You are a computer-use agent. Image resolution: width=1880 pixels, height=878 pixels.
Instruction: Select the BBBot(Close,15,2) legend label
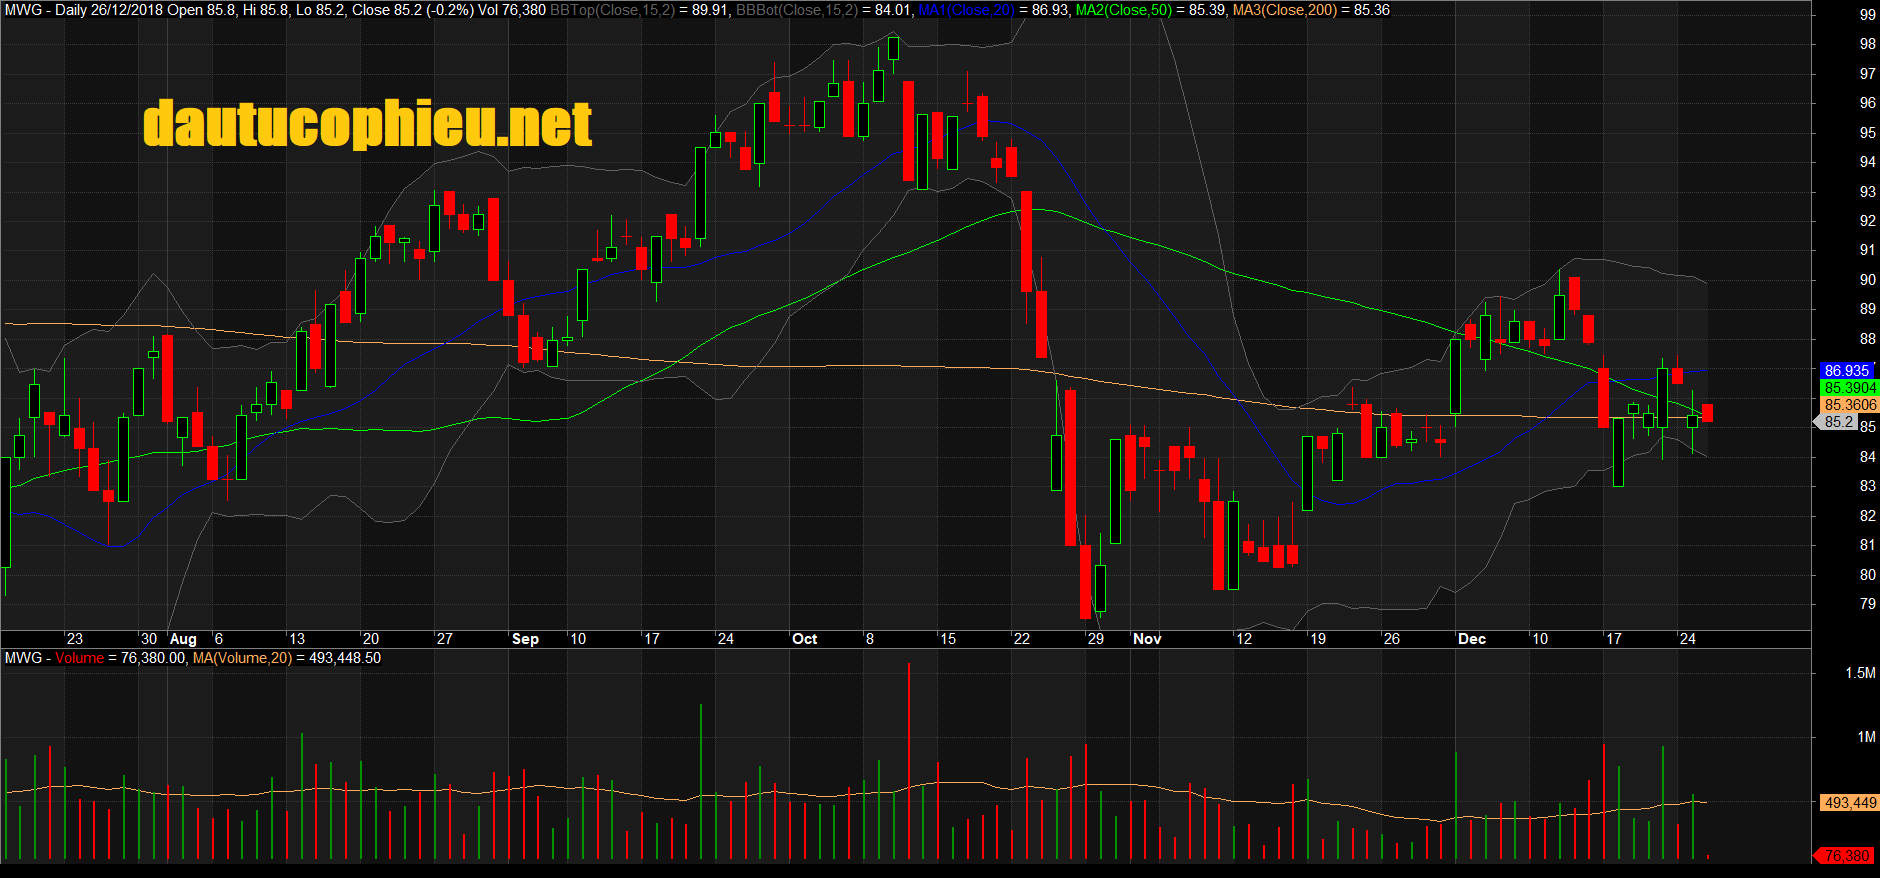pos(797,10)
